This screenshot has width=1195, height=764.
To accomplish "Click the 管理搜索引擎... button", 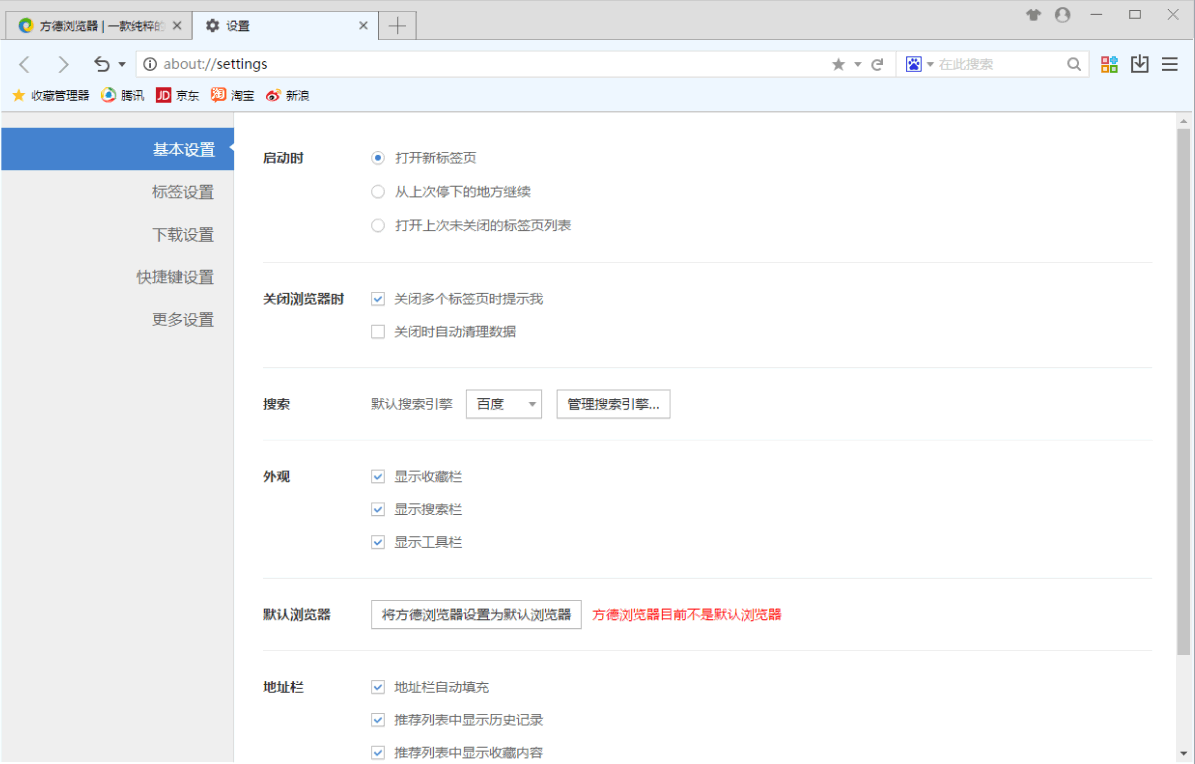I will click(613, 405).
